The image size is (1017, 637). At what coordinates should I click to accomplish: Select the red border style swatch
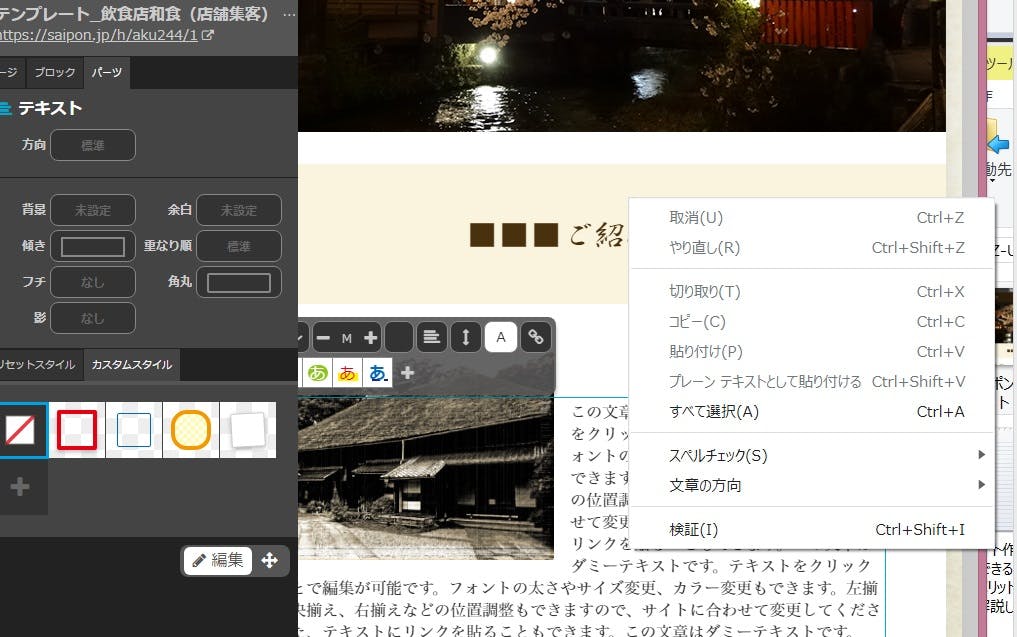point(77,430)
